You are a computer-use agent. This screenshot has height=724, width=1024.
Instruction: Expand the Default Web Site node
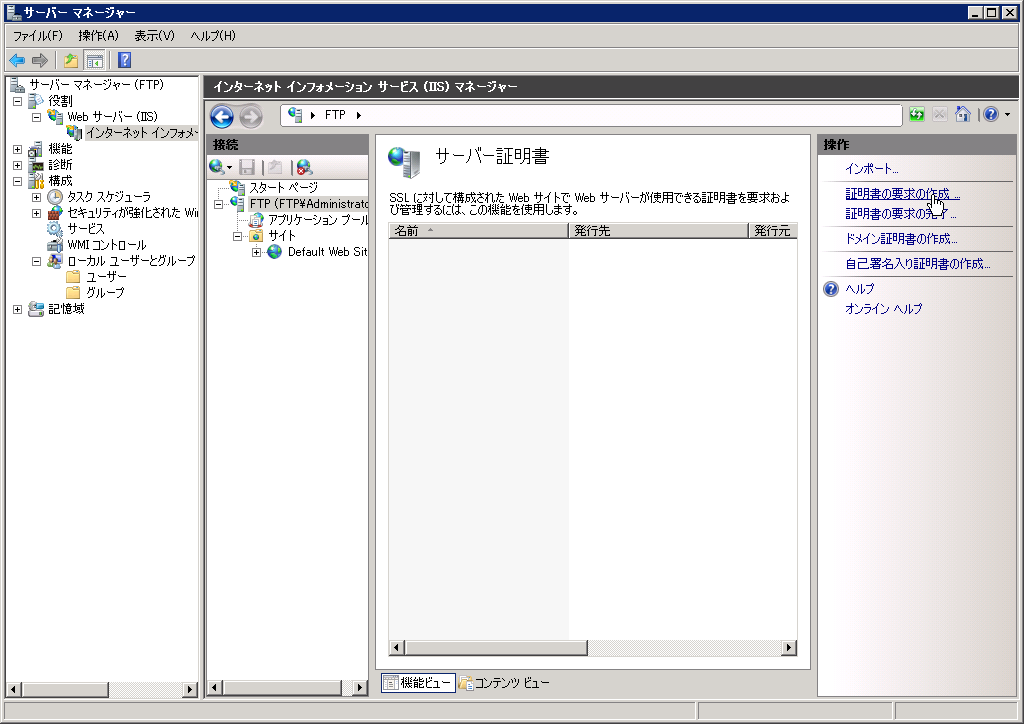pyautogui.click(x=257, y=252)
